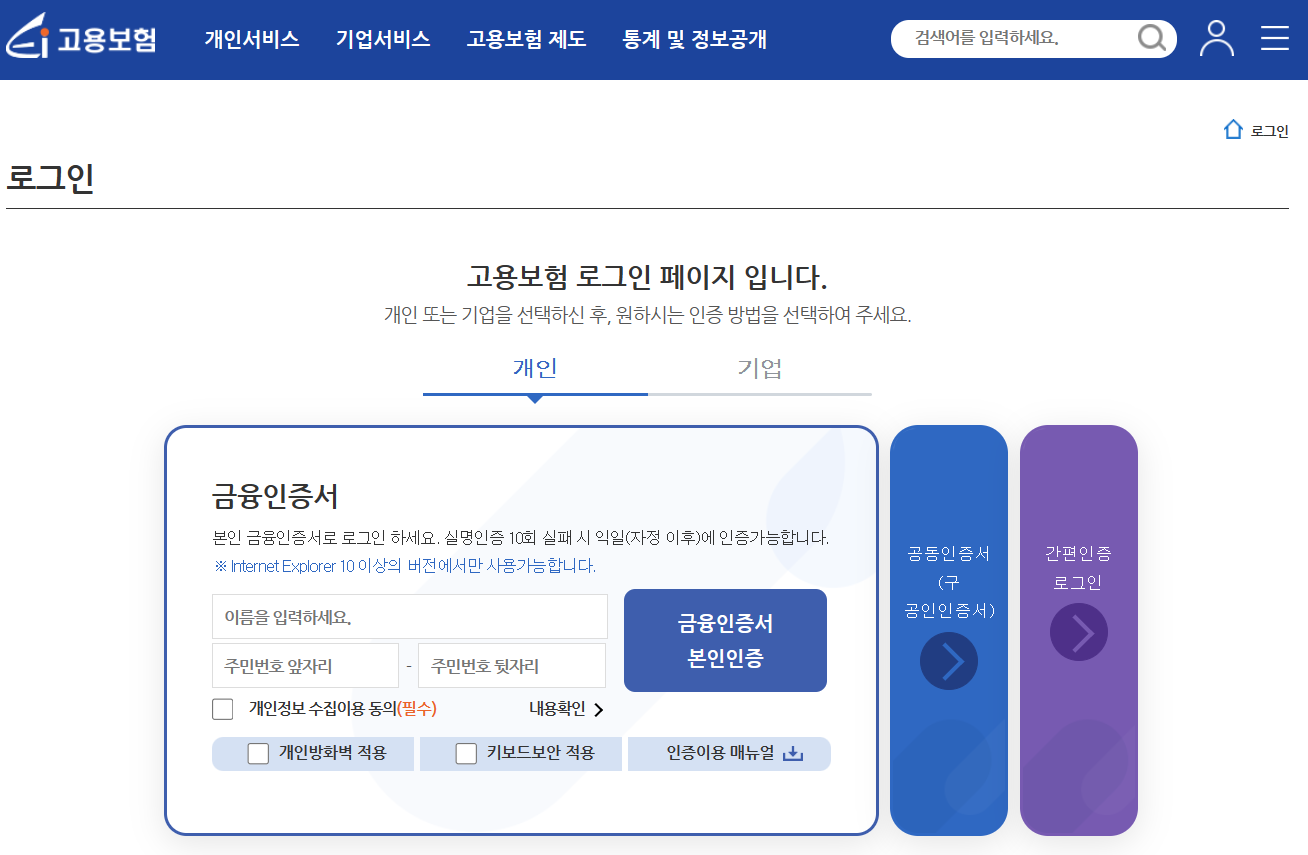Focus the 이름을 입력하세요 name field
The height and width of the screenshot is (855, 1308).
point(410,617)
